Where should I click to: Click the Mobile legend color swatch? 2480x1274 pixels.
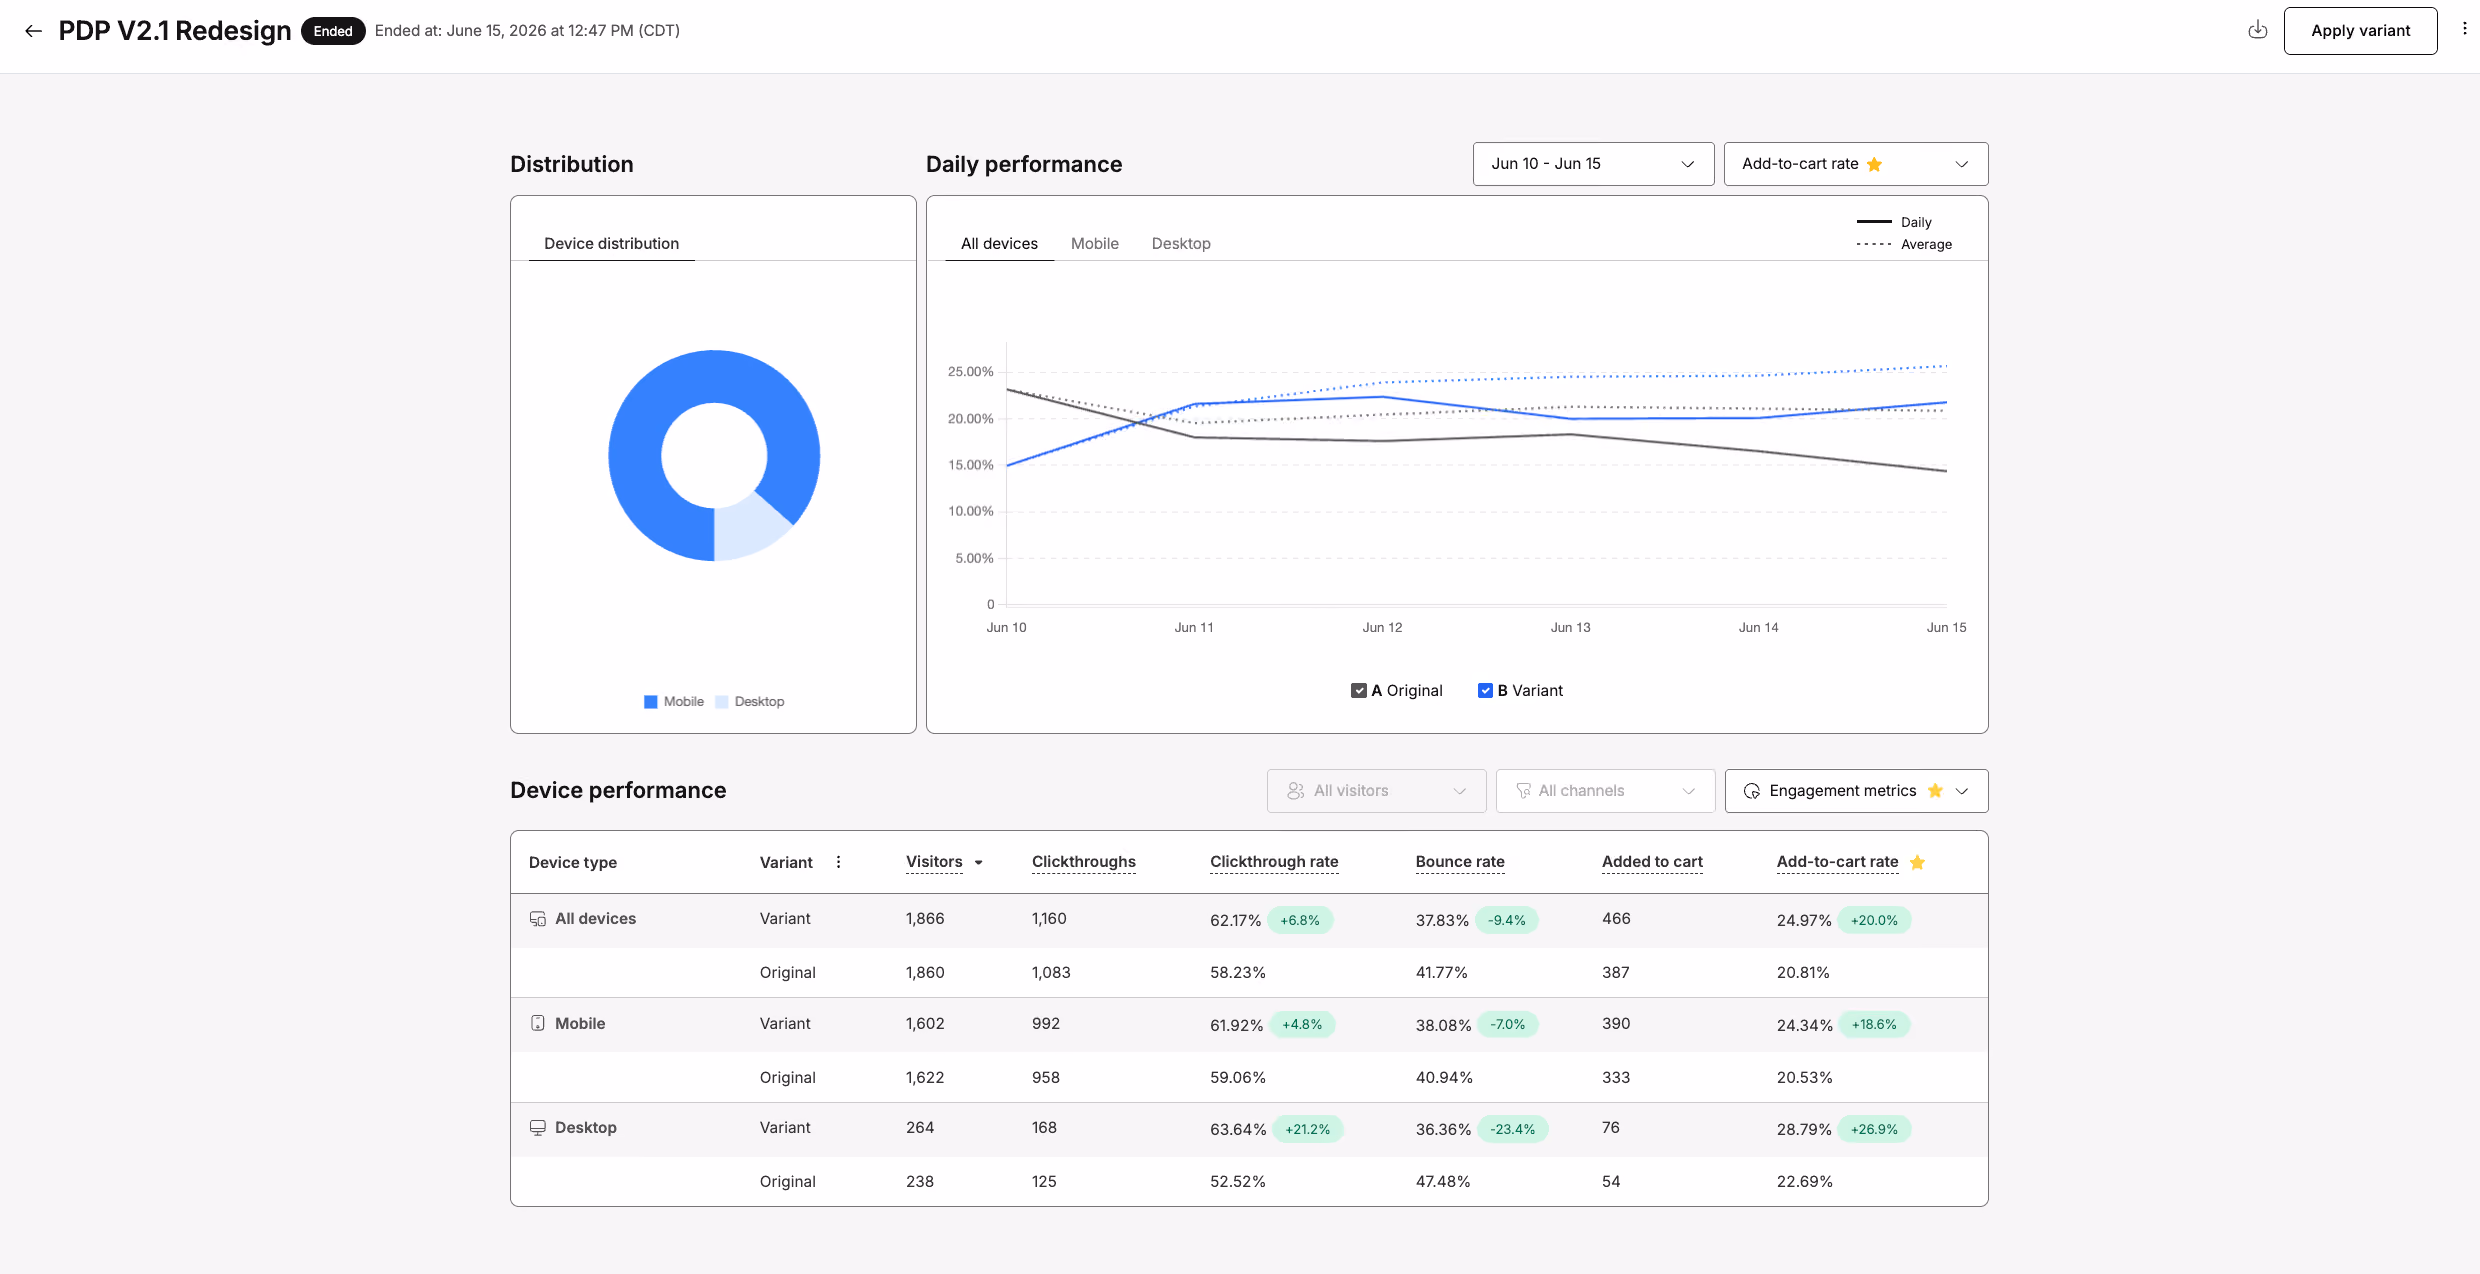click(x=651, y=702)
